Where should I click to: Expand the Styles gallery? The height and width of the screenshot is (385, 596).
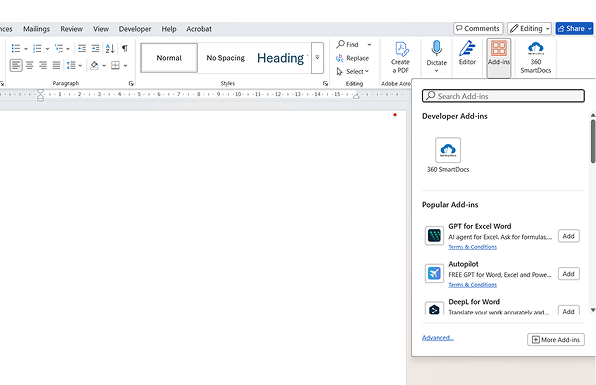(317, 58)
